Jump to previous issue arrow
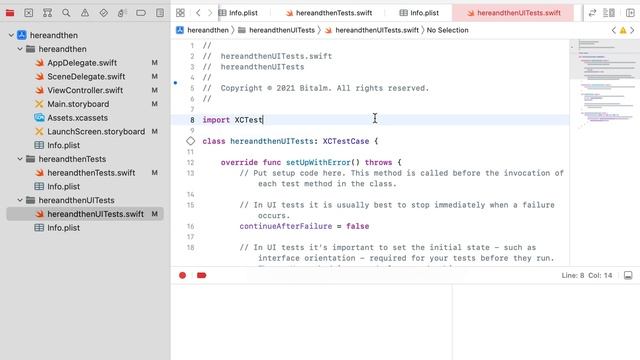 click(x=613, y=30)
